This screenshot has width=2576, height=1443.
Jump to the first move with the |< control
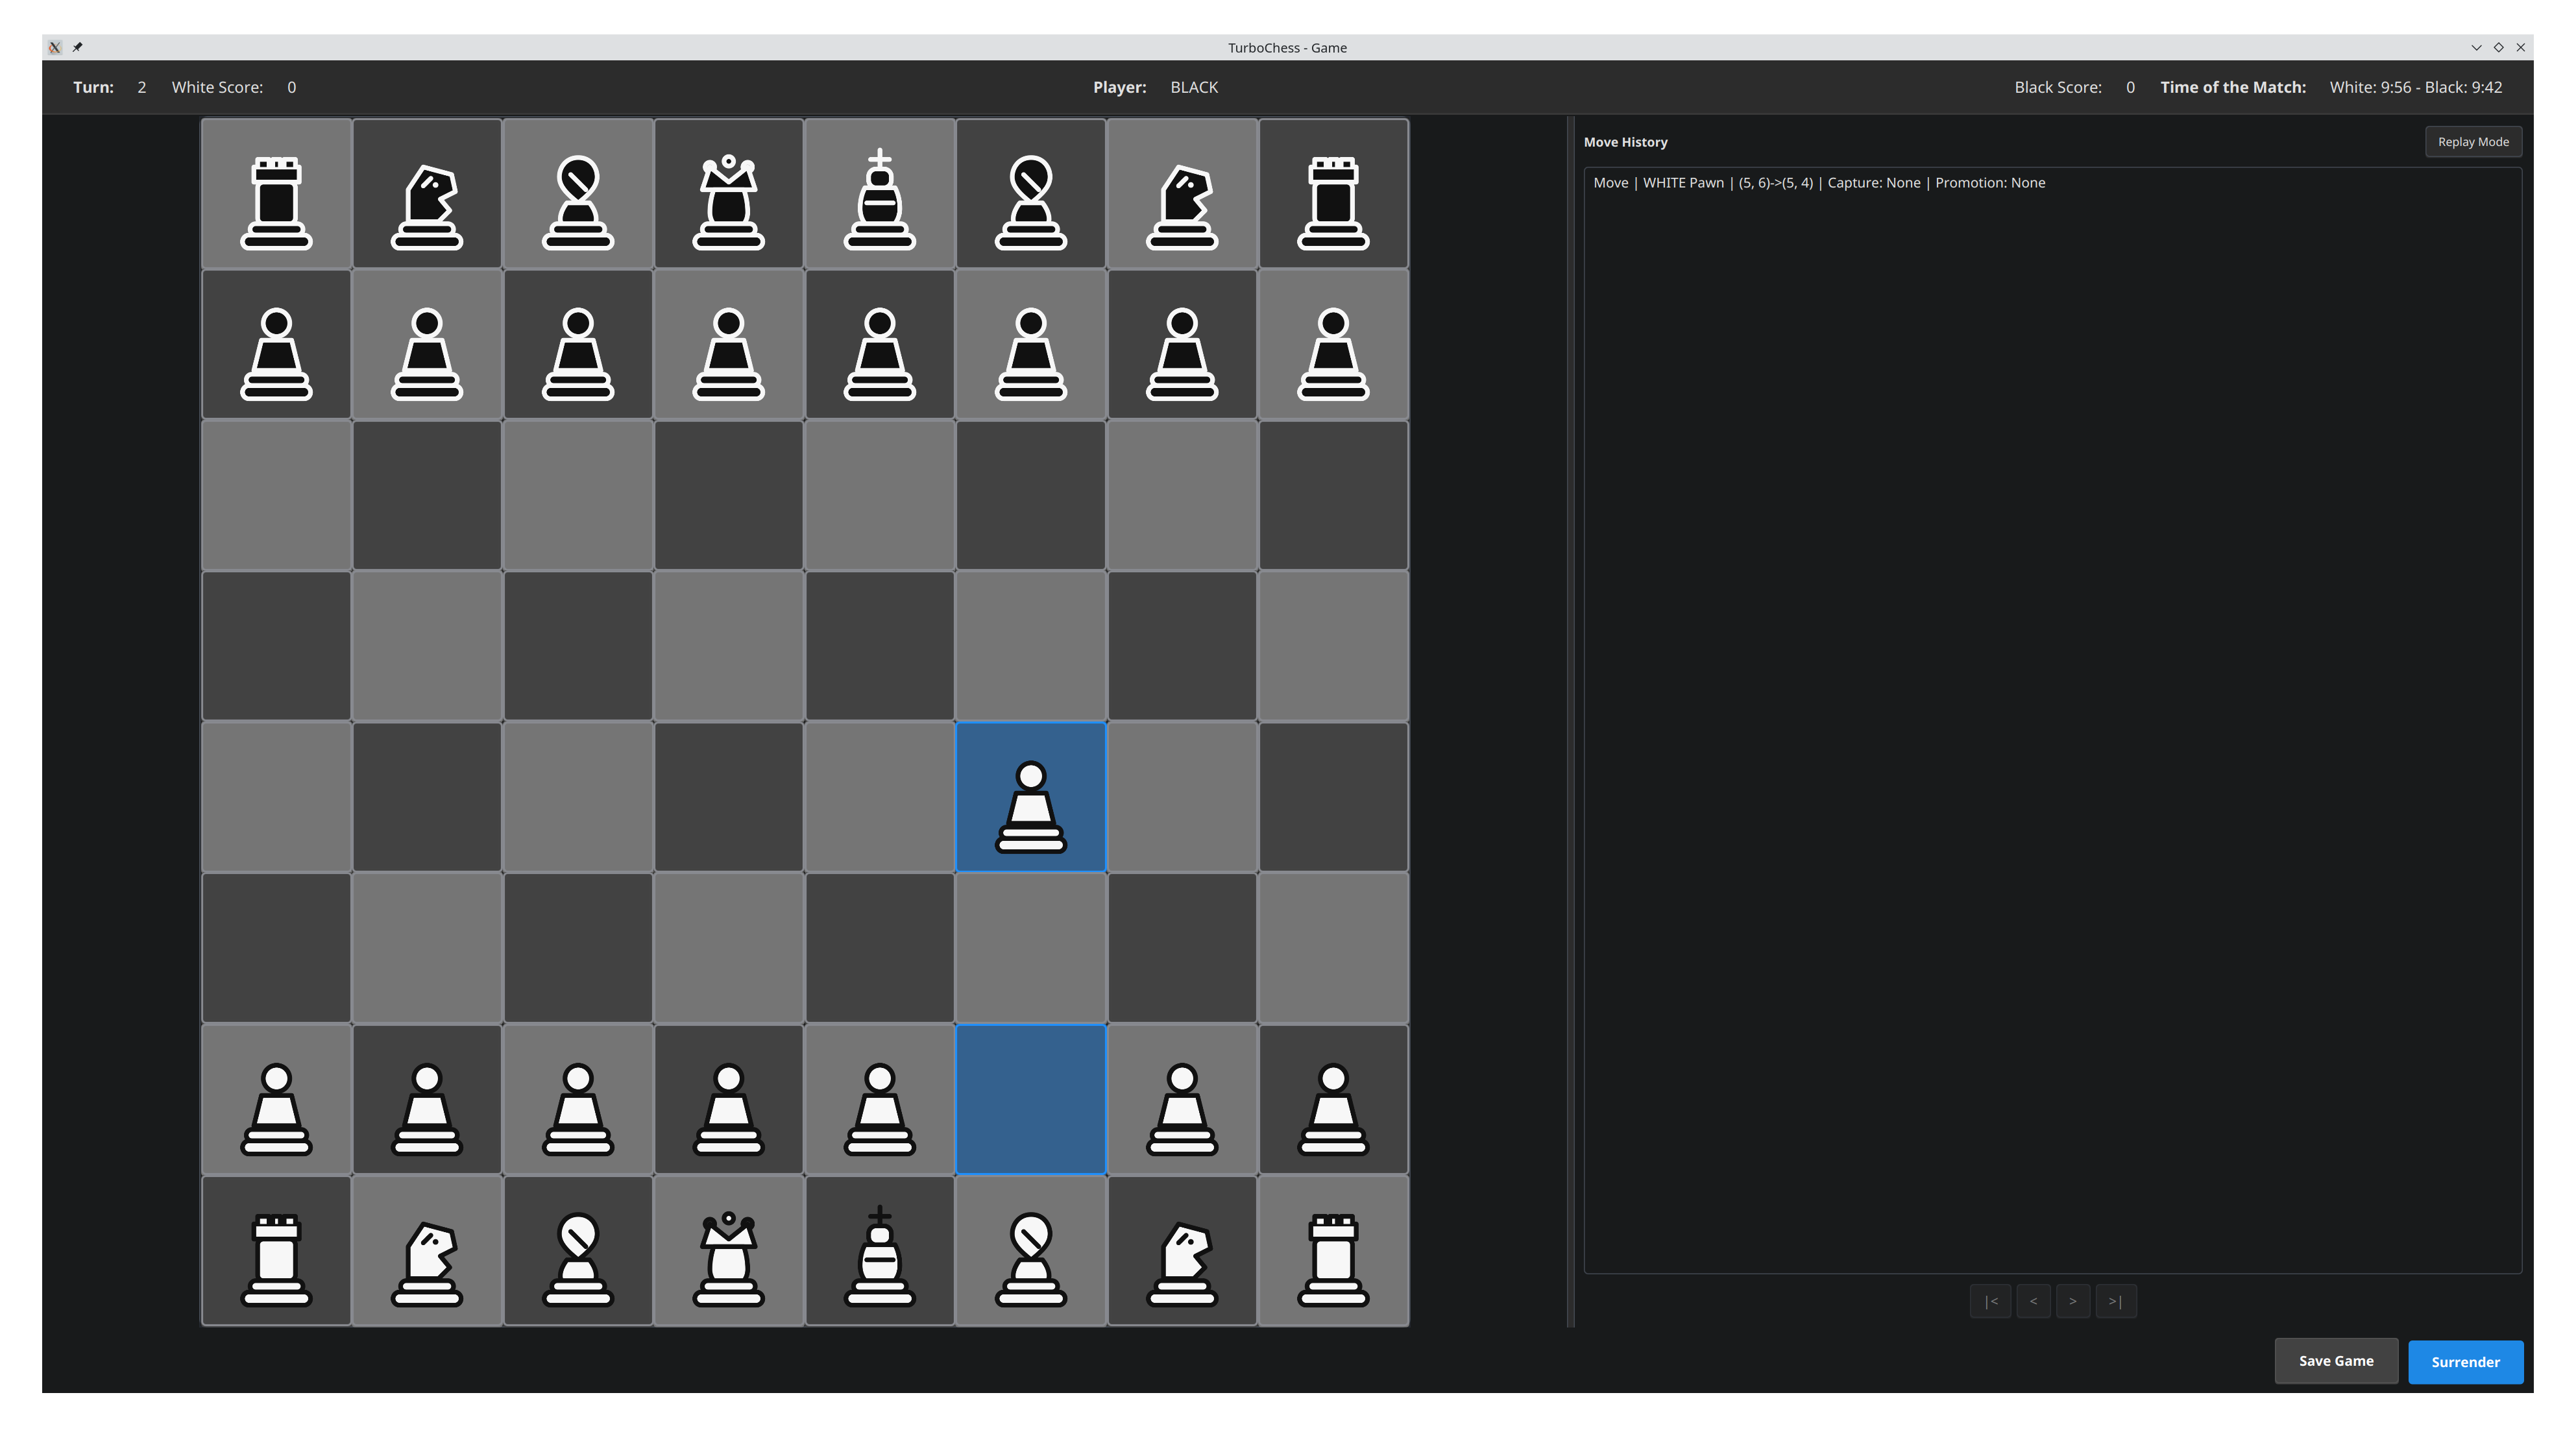1990,1301
